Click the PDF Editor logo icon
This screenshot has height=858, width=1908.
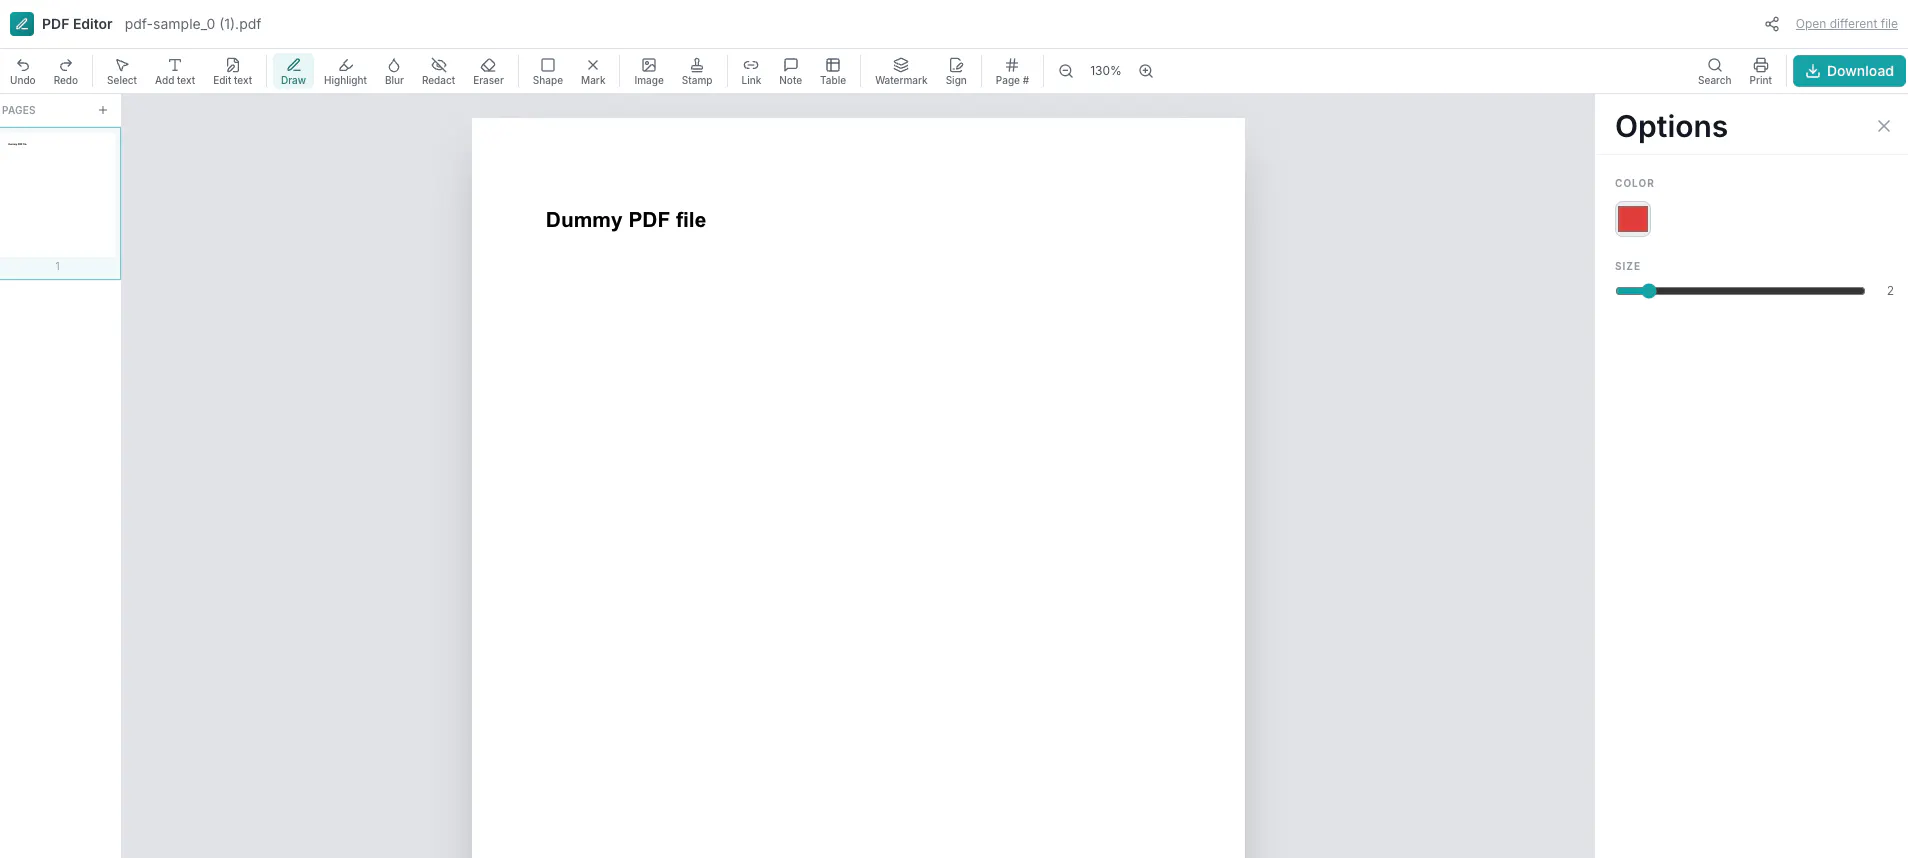click(22, 24)
